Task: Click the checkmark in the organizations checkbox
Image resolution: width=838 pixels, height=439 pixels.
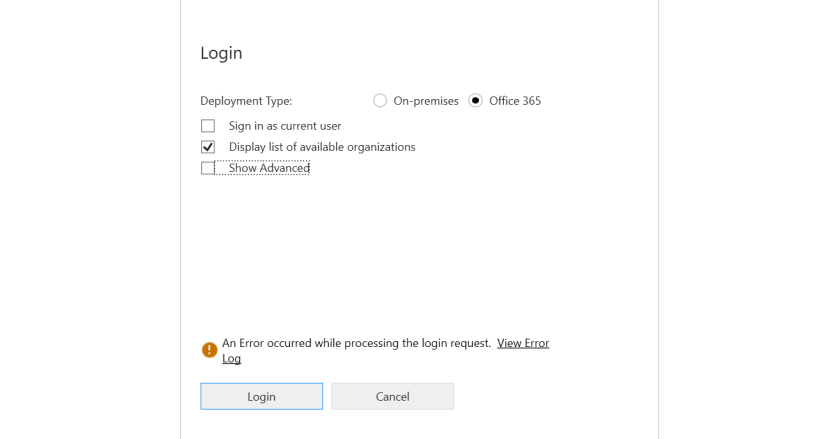Action: pyautogui.click(x=208, y=147)
